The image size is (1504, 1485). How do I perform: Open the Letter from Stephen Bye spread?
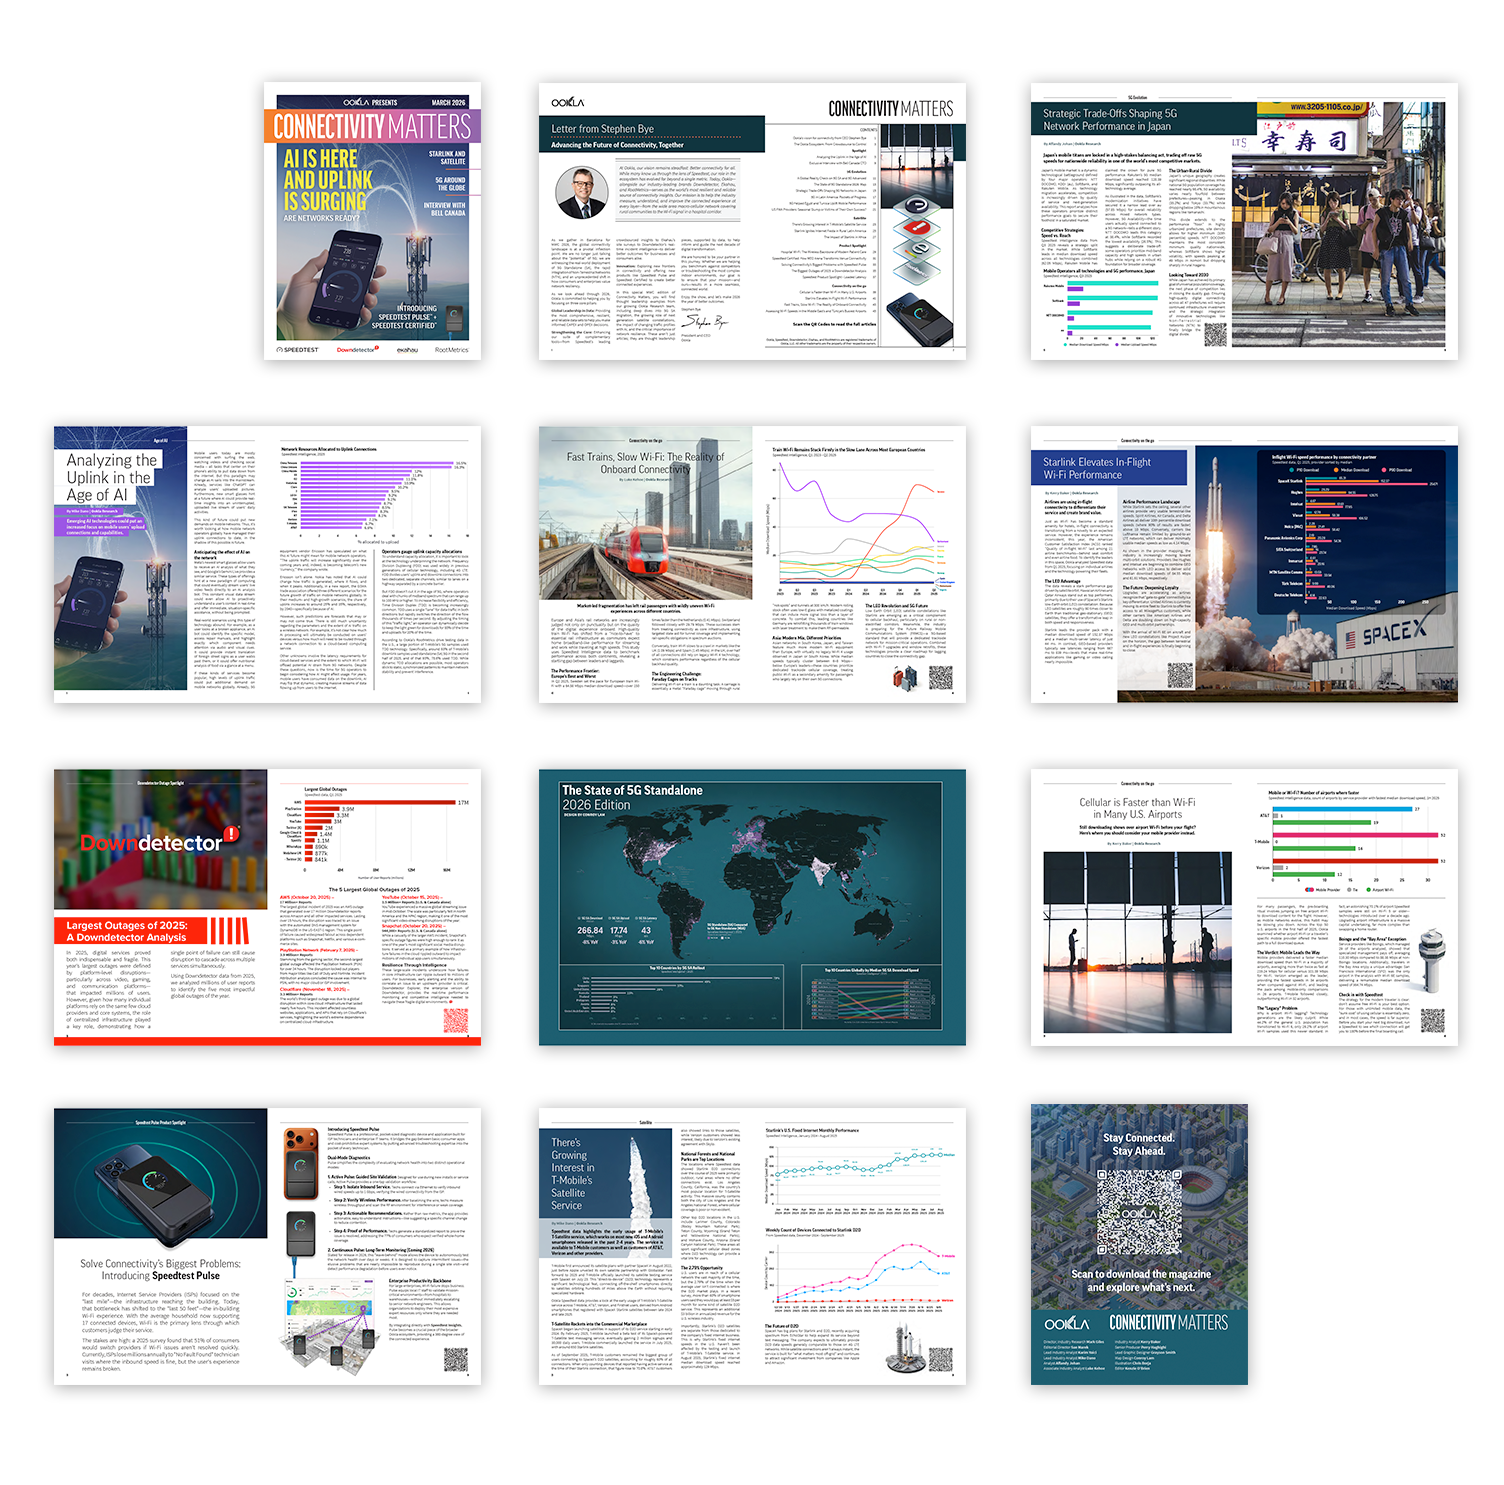pyautogui.click(x=752, y=221)
